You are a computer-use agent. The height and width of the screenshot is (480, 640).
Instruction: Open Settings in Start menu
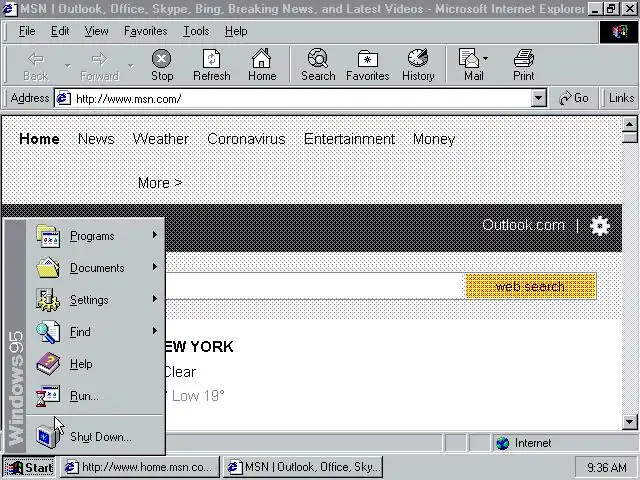coord(96,300)
